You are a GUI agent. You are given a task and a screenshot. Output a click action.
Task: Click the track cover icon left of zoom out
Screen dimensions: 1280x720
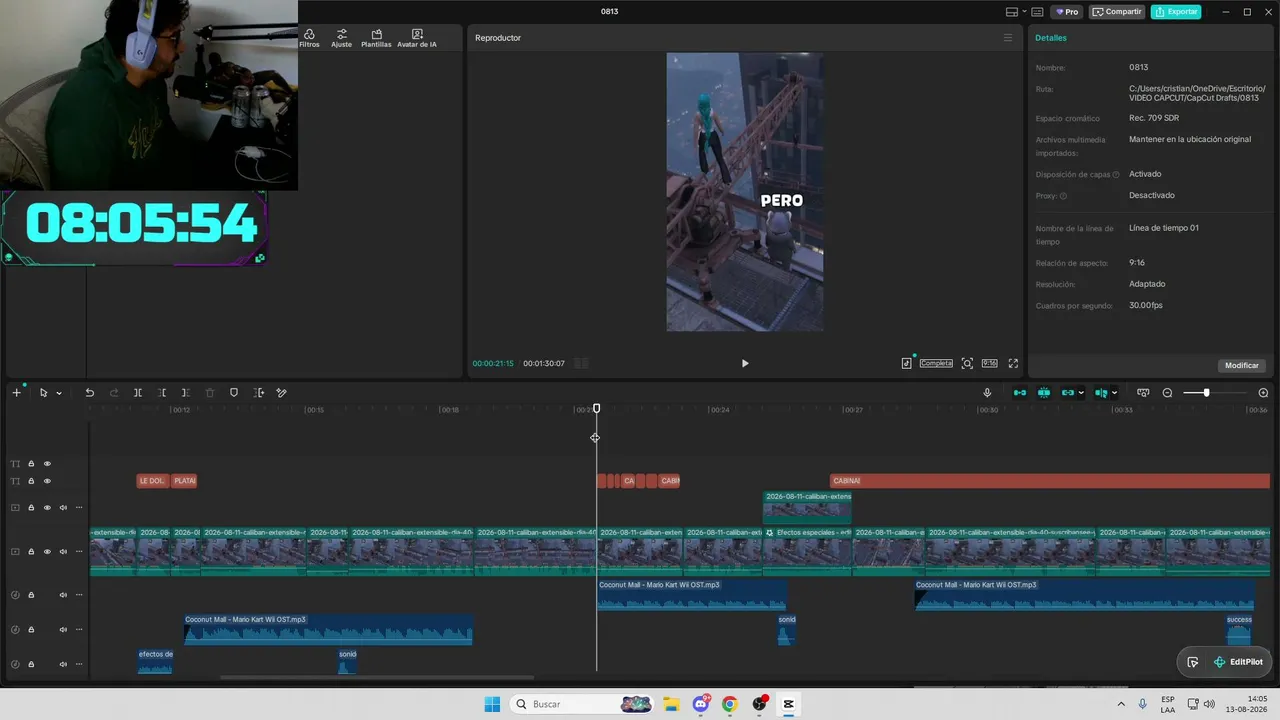pos(1143,393)
